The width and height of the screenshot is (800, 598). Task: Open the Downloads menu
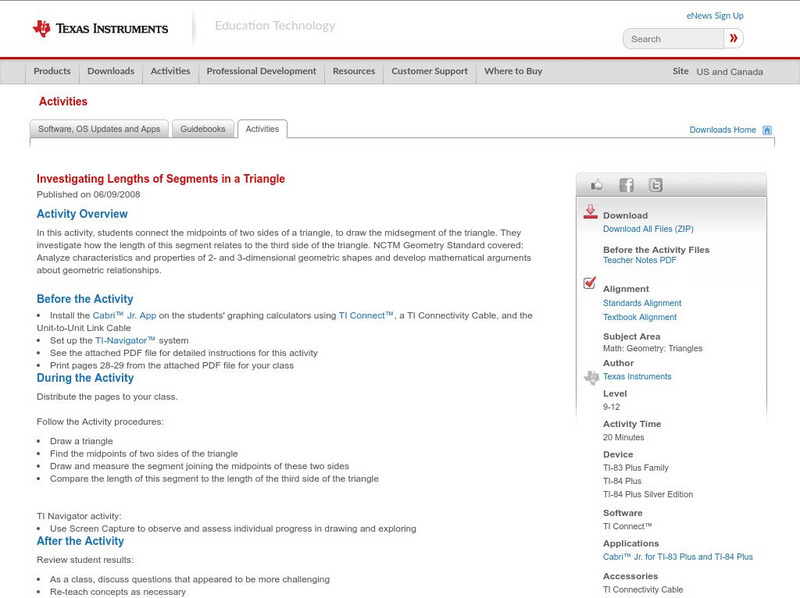[x=111, y=71]
